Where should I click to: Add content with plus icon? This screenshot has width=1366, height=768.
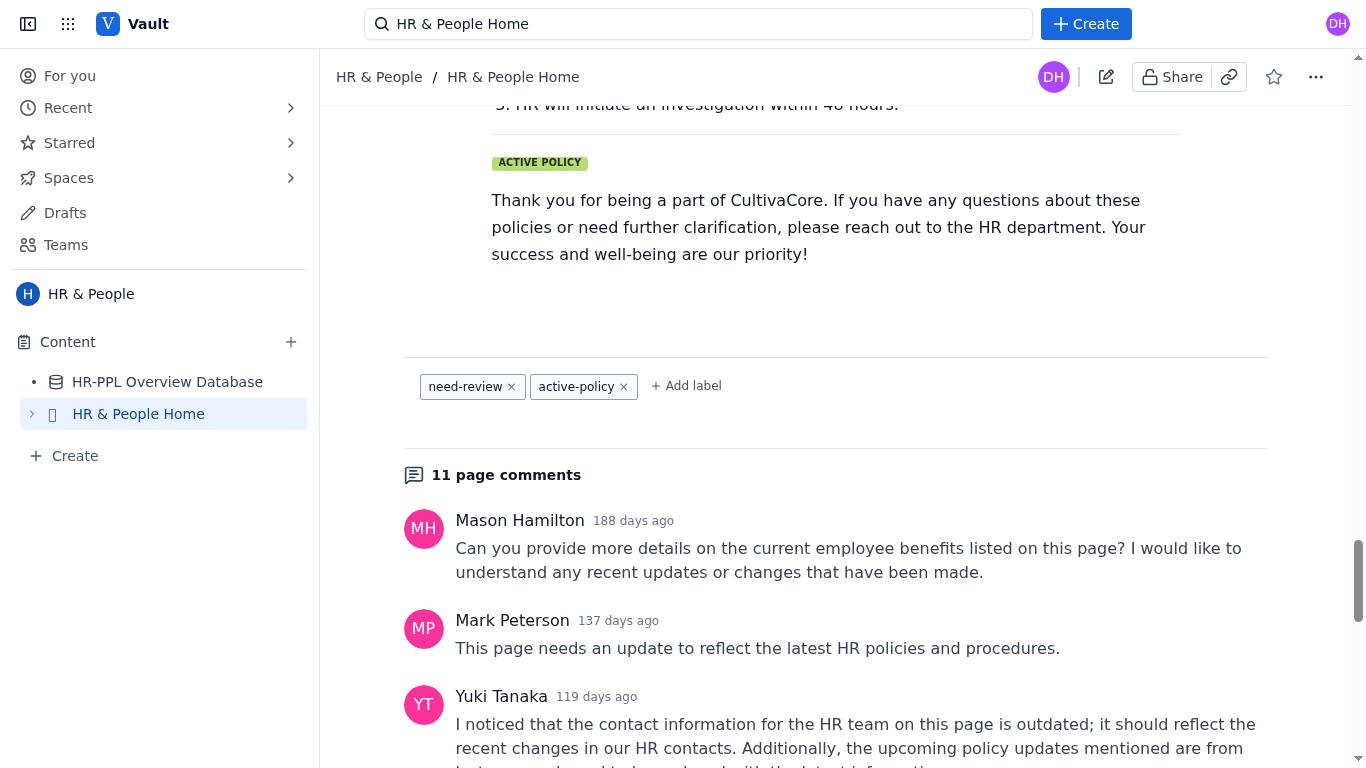point(291,342)
